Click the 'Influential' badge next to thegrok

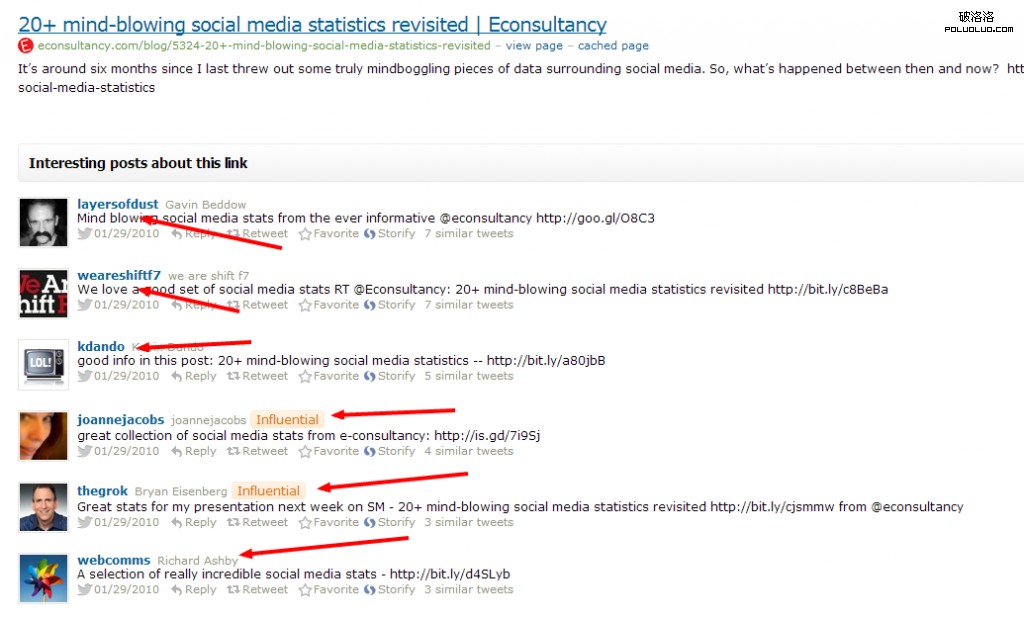(x=268, y=491)
